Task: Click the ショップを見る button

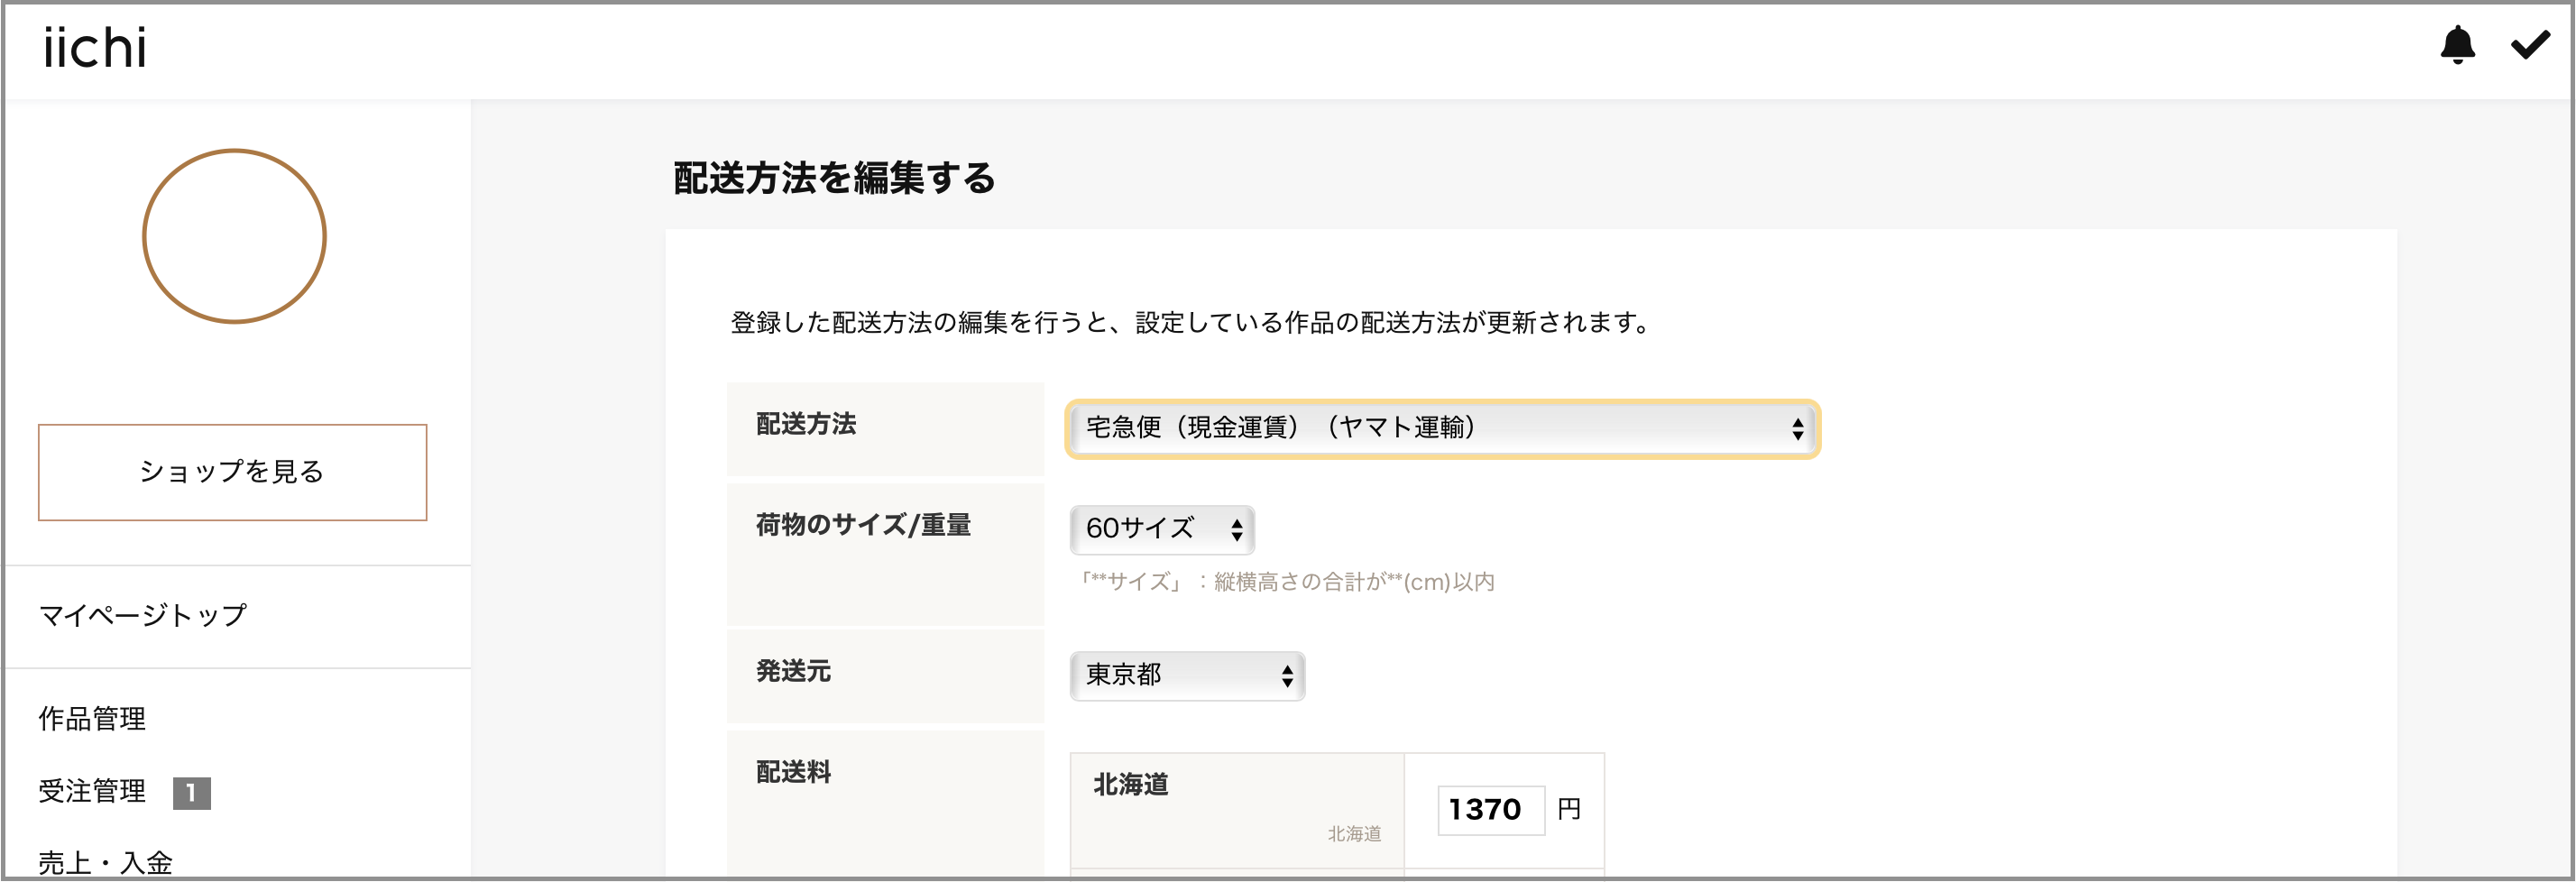Action: pyautogui.click(x=232, y=472)
